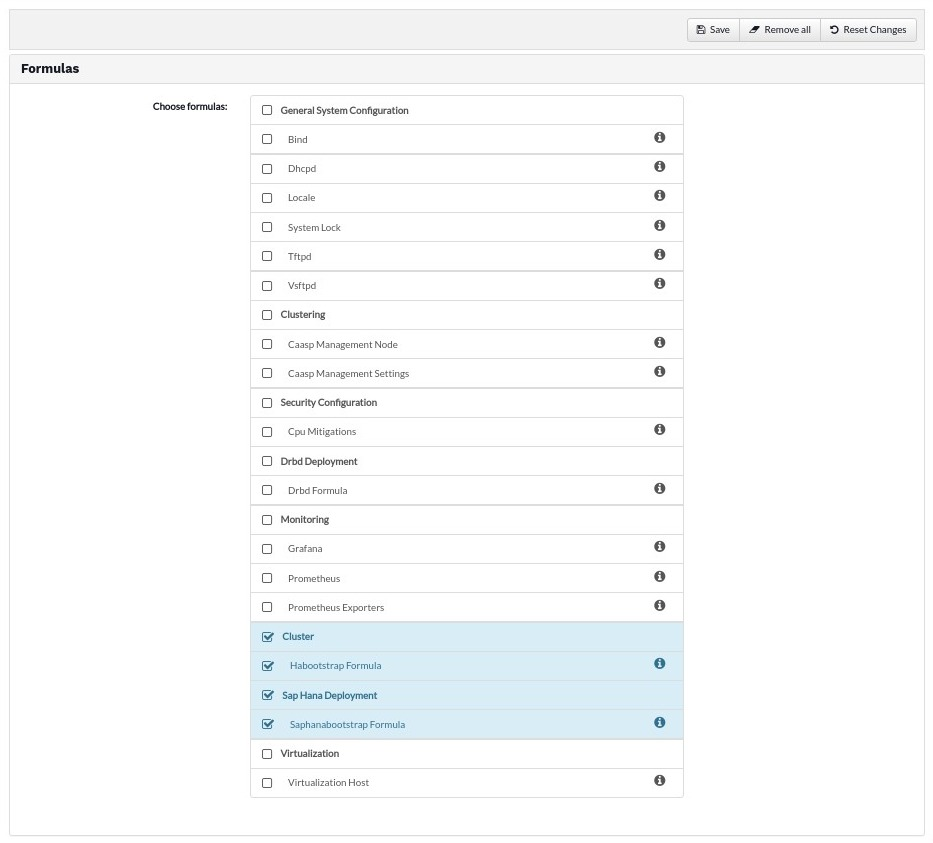Click Grafana's info icon
933x843 pixels.
point(659,547)
